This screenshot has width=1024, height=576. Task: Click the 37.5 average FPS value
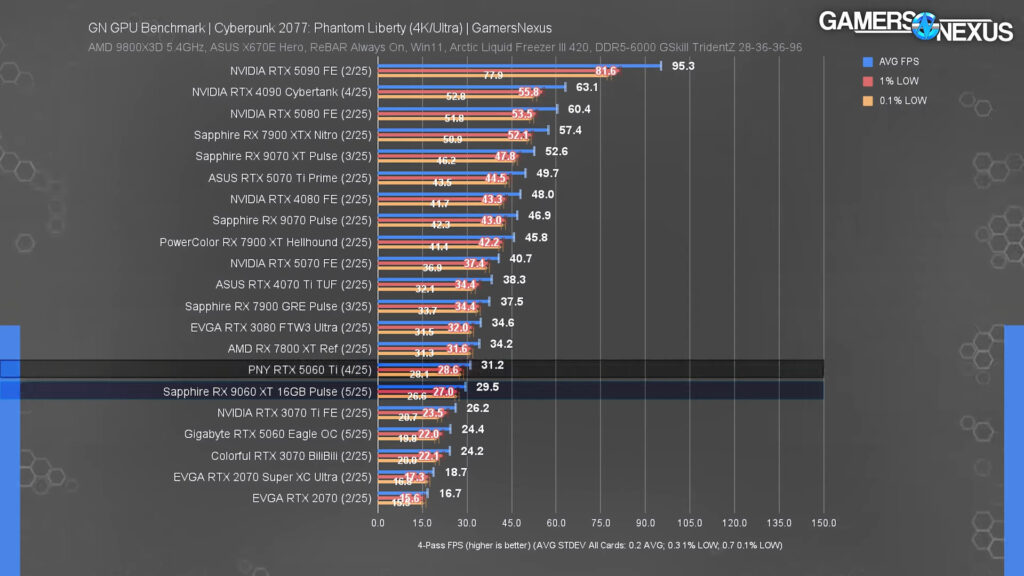512,302
